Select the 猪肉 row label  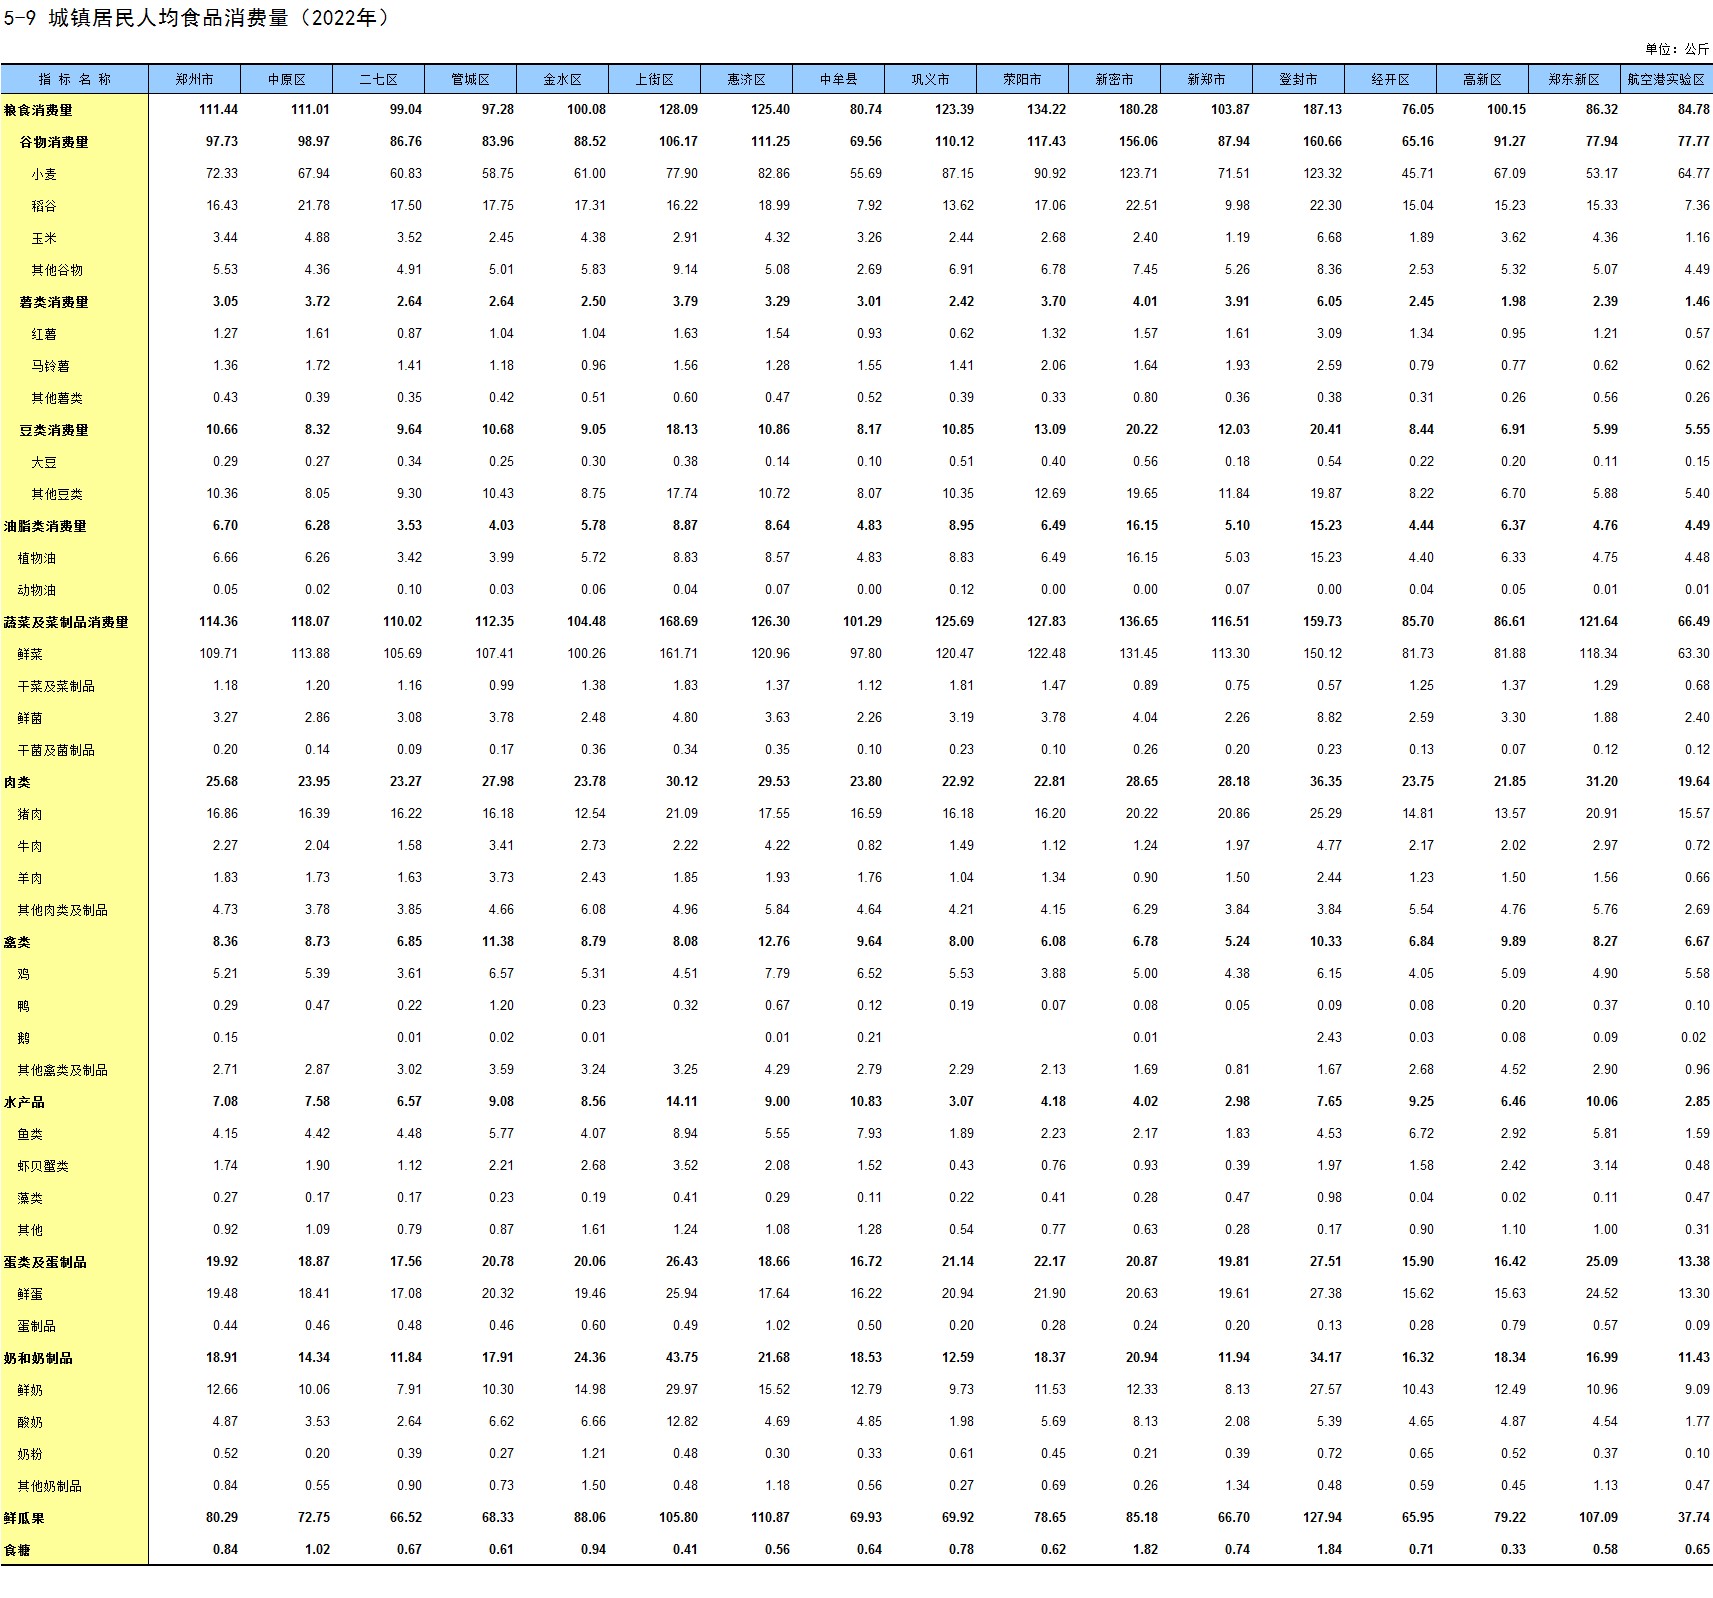(30, 814)
